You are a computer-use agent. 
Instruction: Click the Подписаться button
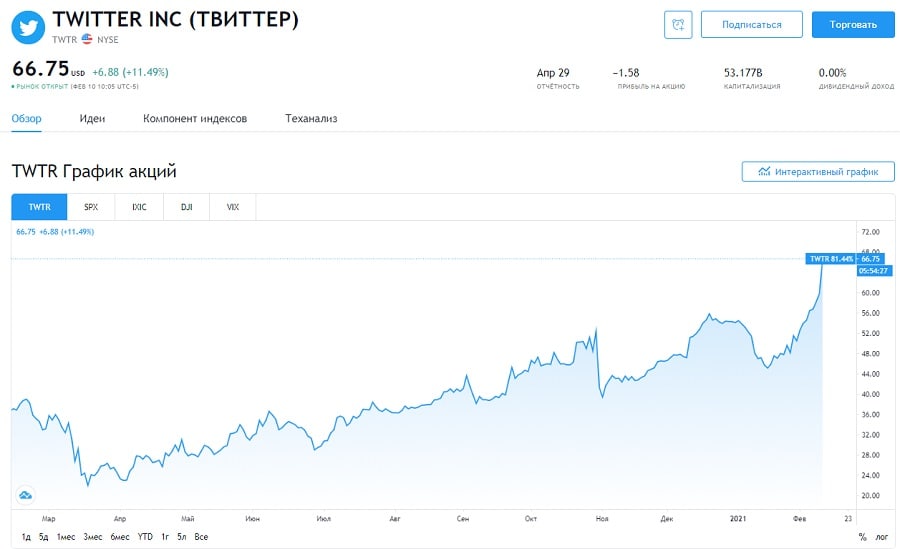[751, 25]
